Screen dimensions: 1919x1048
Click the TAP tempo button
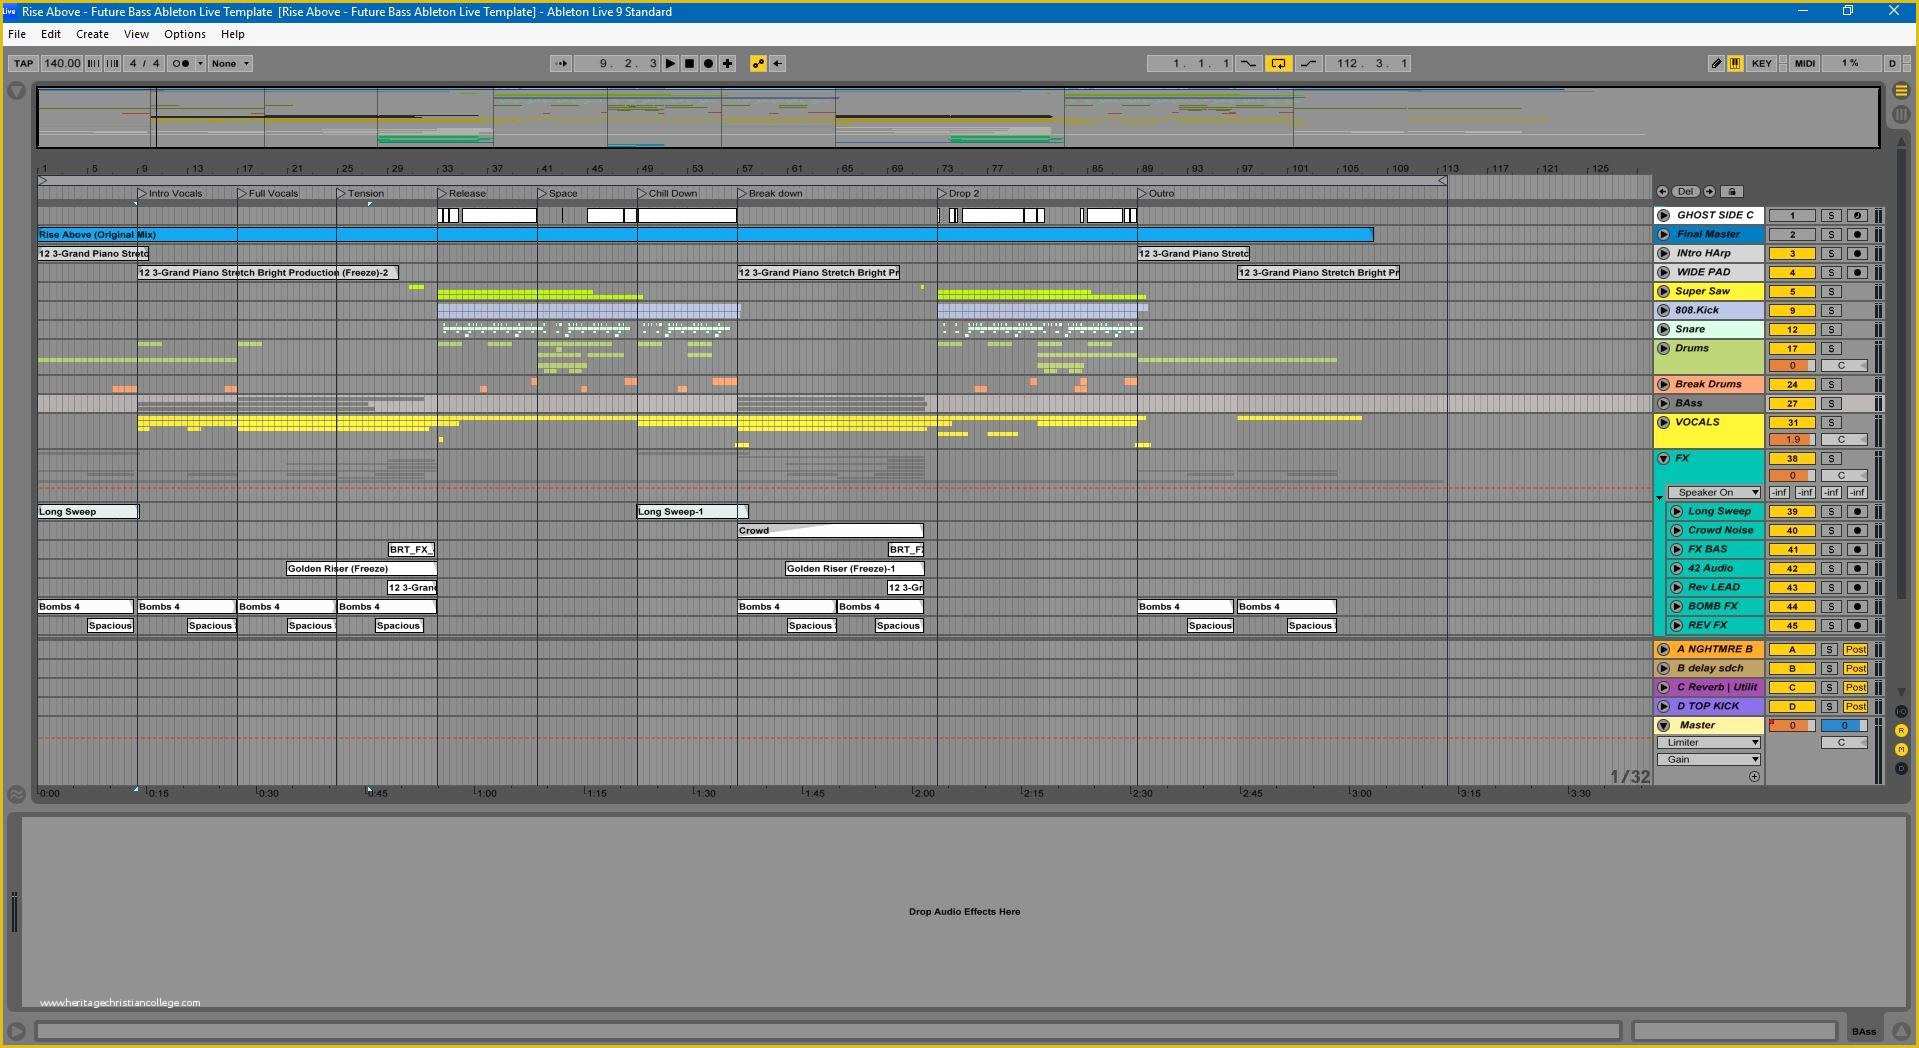23,63
